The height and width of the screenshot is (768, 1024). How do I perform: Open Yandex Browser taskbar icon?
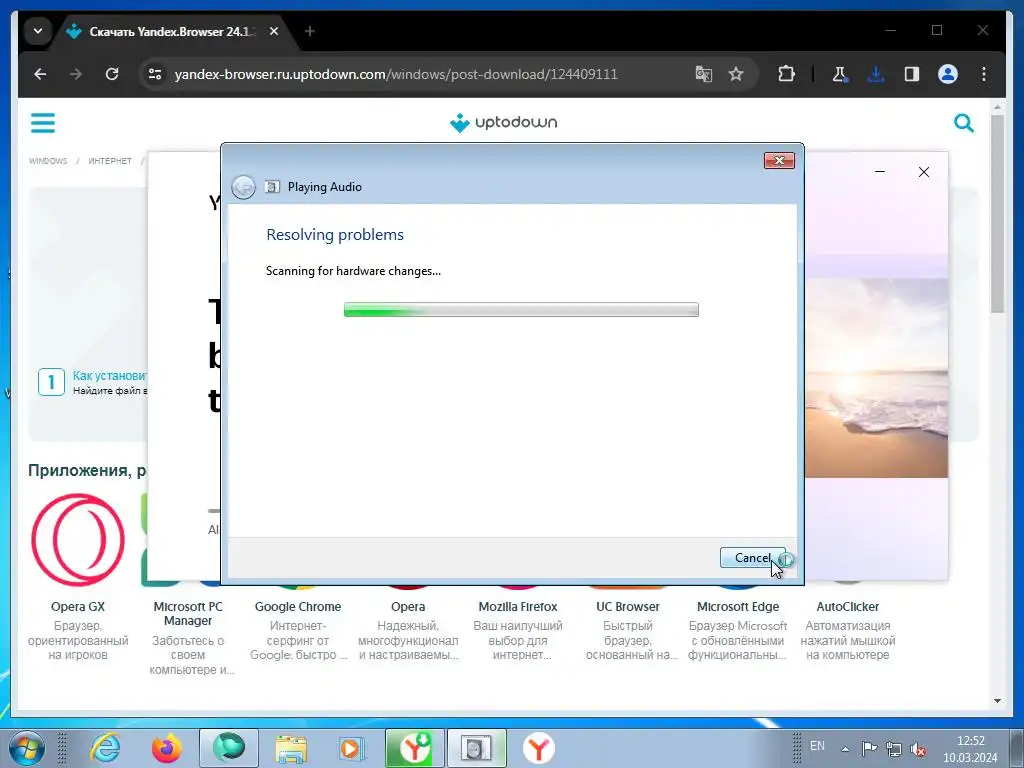(539, 748)
